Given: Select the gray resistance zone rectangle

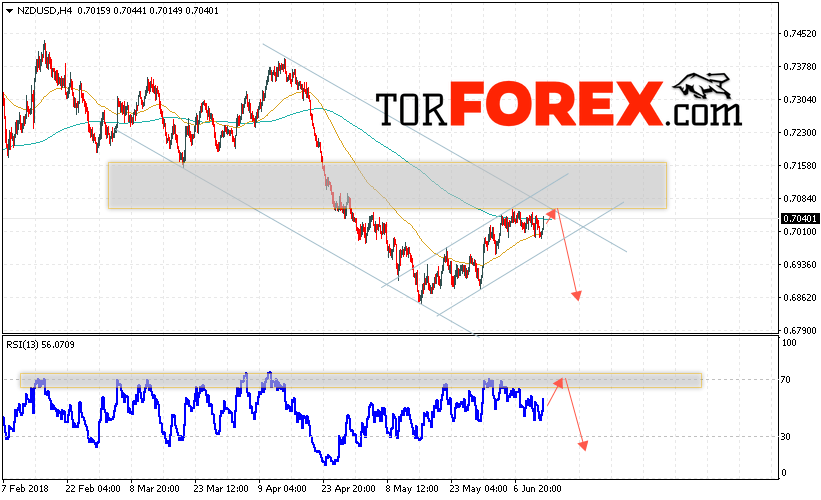Looking at the screenshot, I should coord(387,185).
